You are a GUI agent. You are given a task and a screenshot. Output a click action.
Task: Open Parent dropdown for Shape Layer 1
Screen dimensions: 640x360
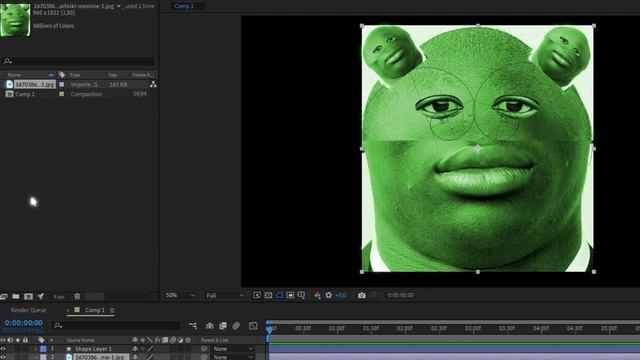pyautogui.click(x=233, y=349)
